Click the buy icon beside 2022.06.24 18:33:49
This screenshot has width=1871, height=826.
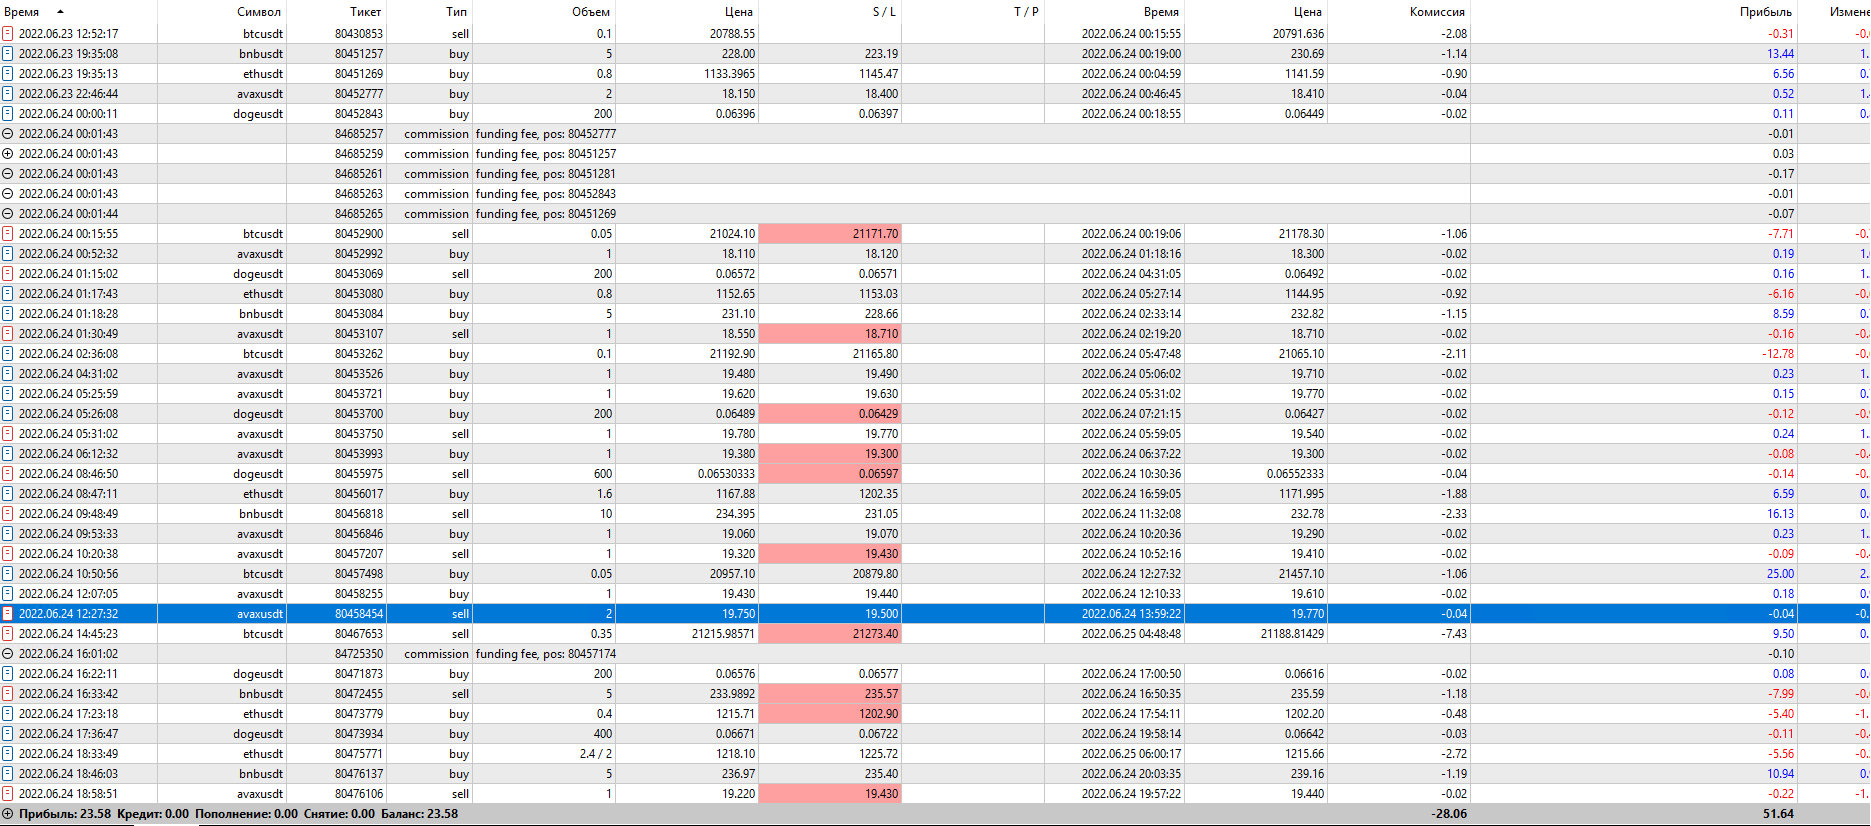8,753
